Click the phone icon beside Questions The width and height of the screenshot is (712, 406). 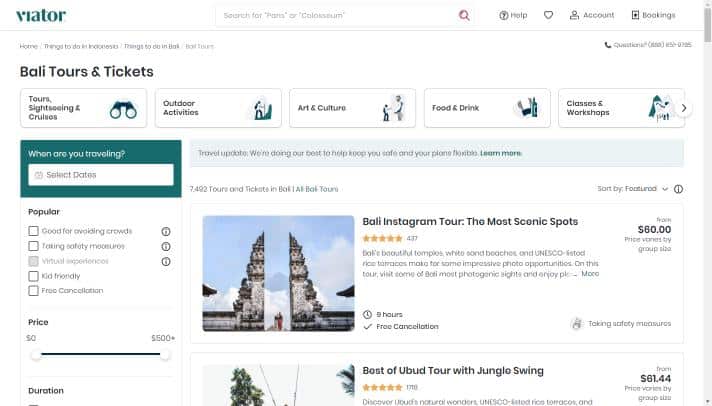pyautogui.click(x=608, y=45)
